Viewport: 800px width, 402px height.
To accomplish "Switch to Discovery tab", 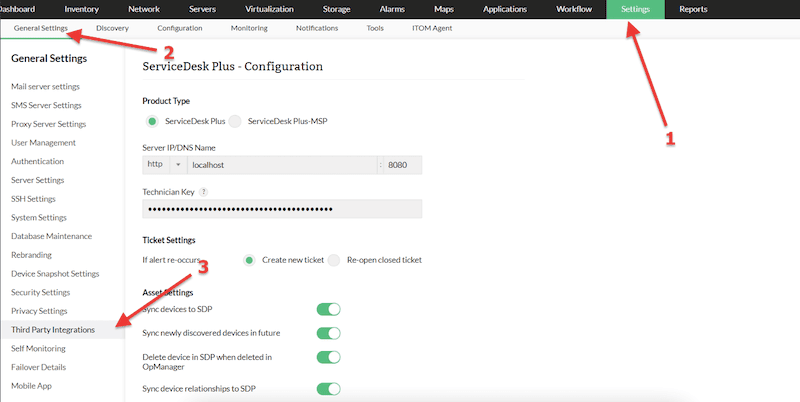I will [112, 29].
